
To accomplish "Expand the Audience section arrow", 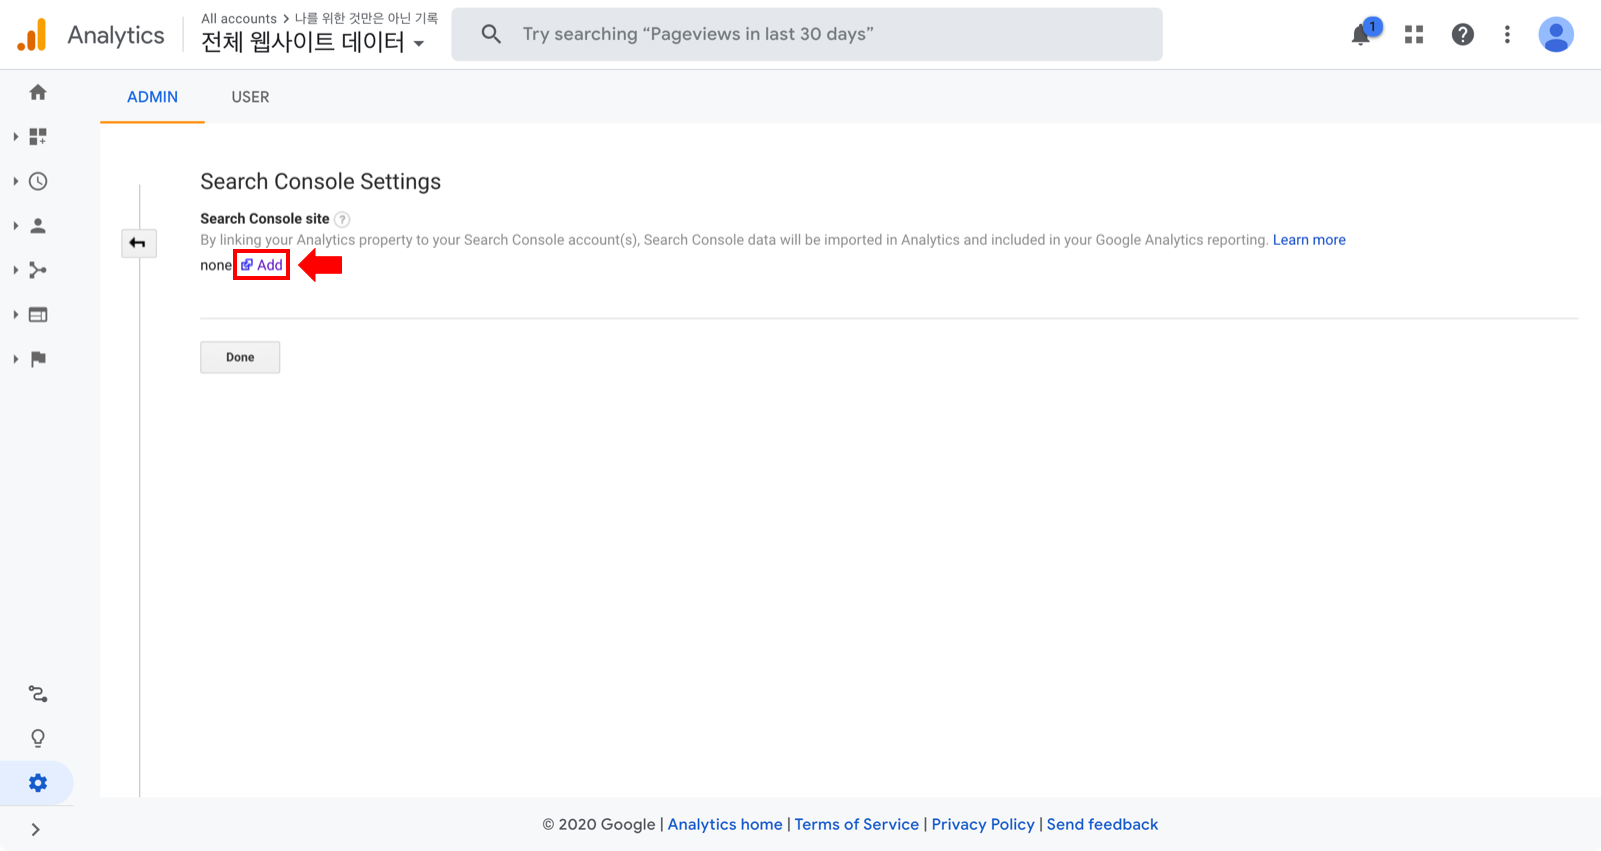I will [x=16, y=226].
